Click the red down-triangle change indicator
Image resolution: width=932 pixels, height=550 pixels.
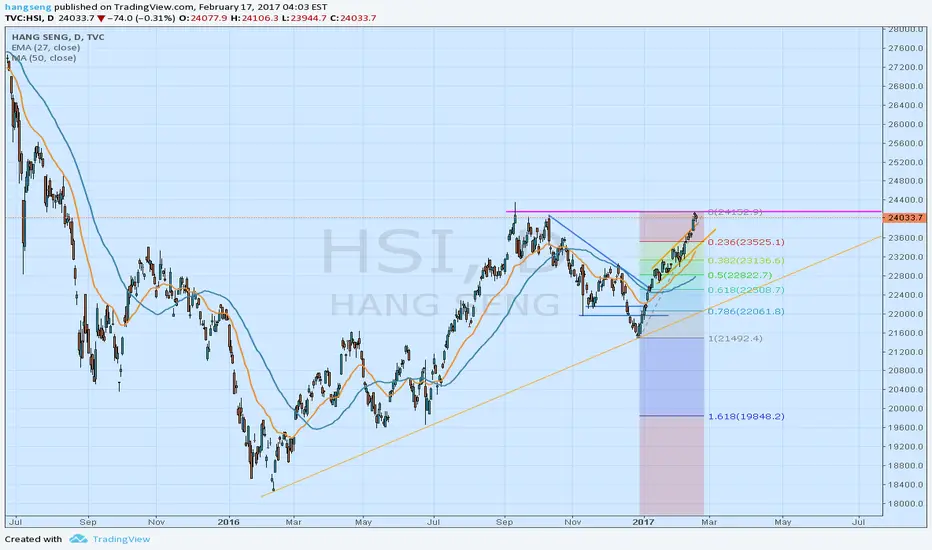click(x=101, y=18)
